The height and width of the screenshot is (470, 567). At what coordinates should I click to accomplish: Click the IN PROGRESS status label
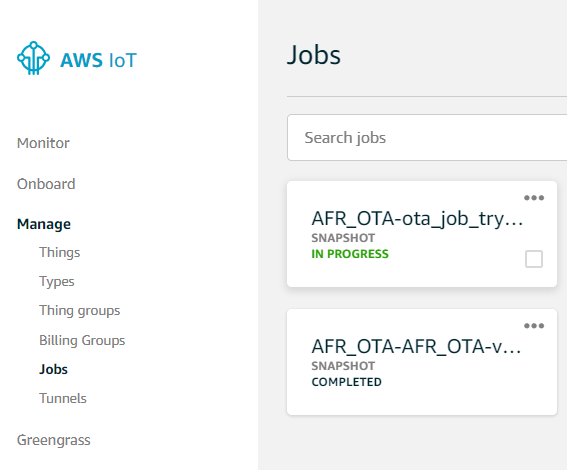point(350,254)
